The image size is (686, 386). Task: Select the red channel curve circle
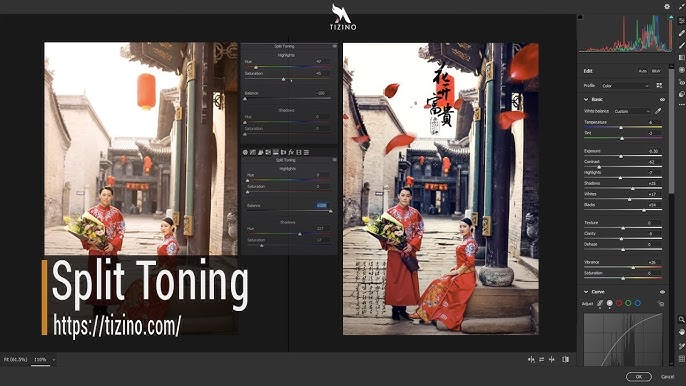click(619, 303)
